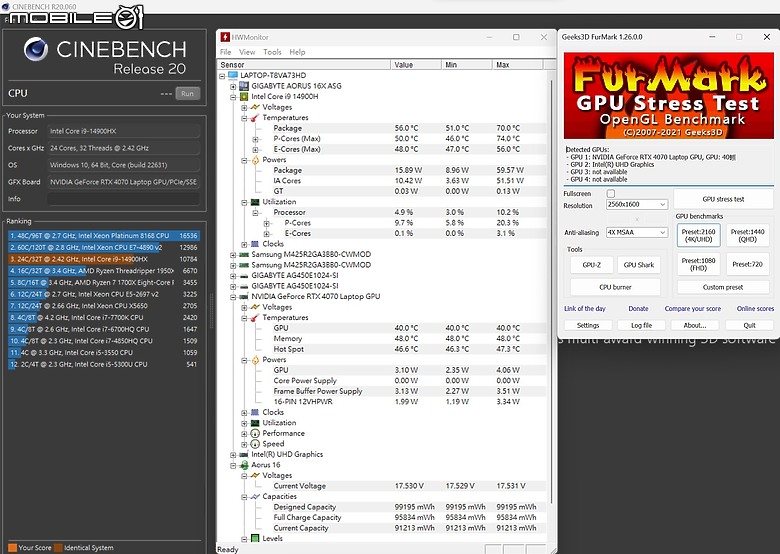Click the GPU Powers flame icon
The height and width of the screenshot is (554, 780).
coord(255,360)
